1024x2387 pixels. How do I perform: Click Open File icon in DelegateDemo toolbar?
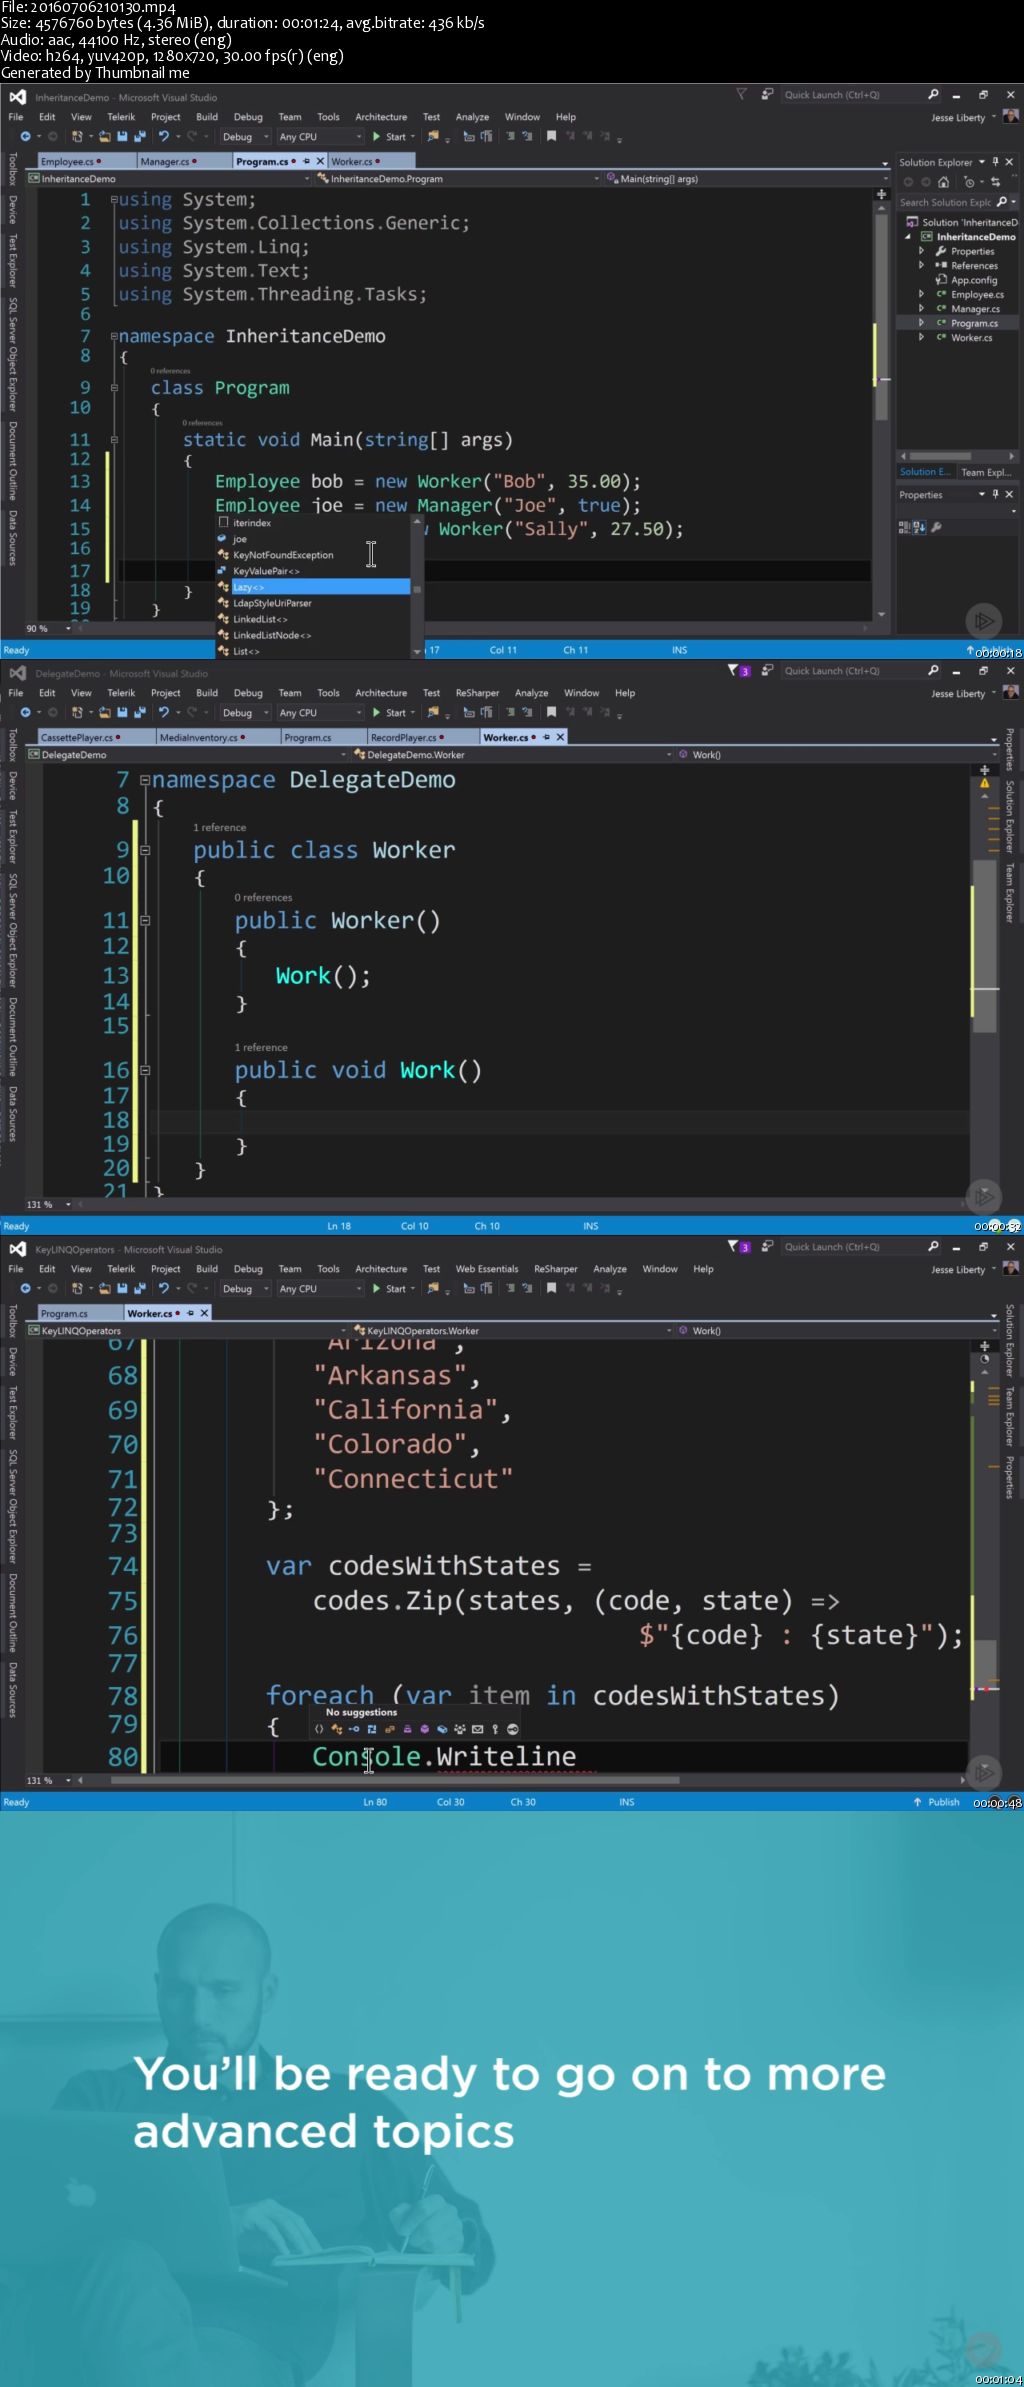[x=104, y=713]
